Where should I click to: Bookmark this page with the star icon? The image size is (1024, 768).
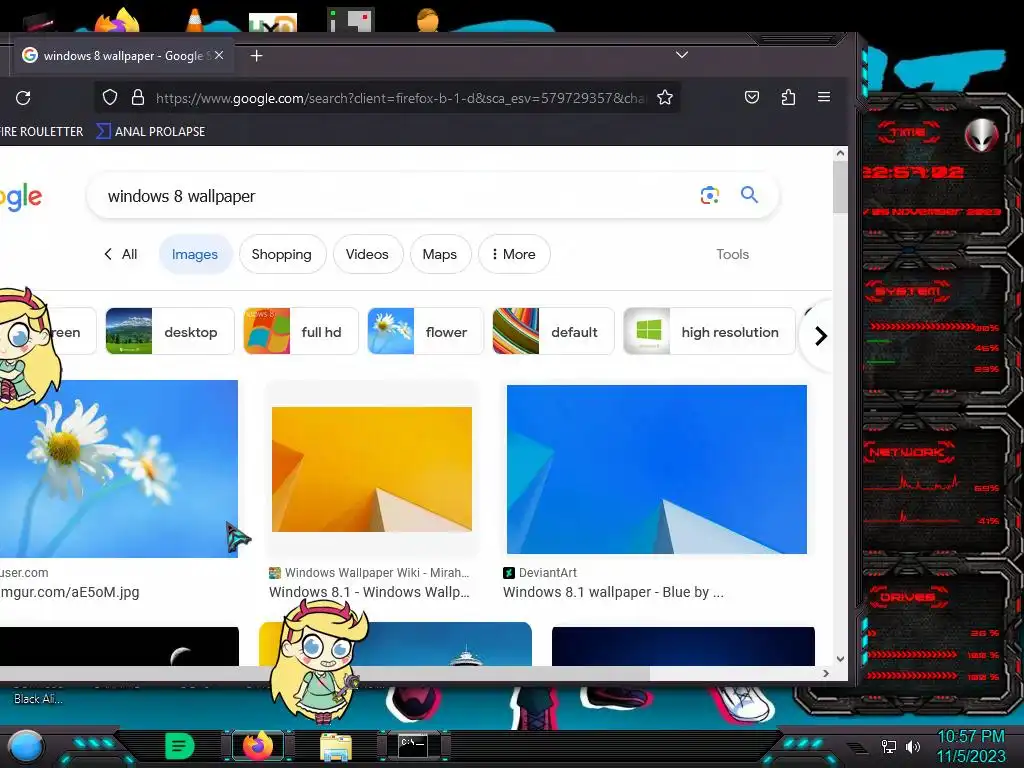pyautogui.click(x=665, y=97)
